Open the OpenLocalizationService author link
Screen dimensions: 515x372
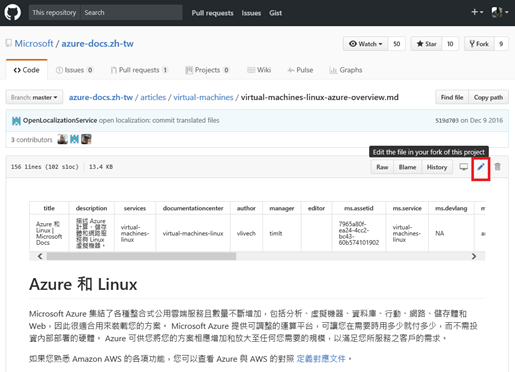click(60, 120)
